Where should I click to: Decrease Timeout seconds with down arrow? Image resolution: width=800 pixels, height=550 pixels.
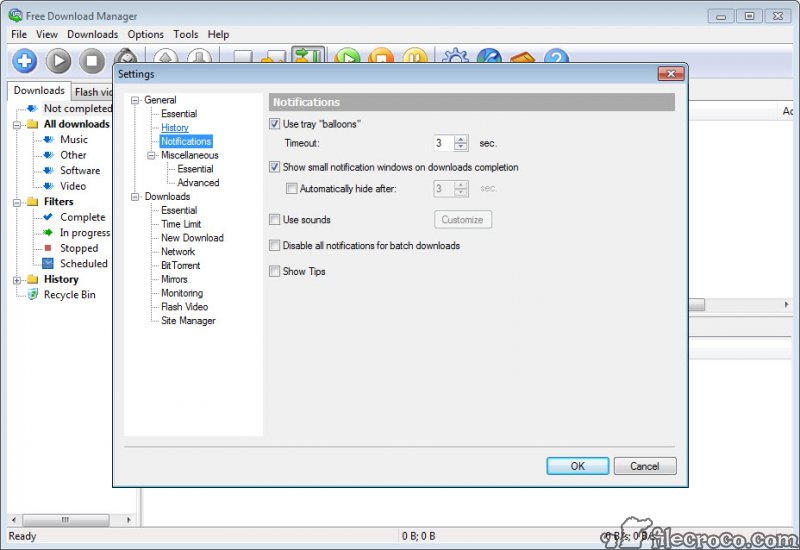(461, 147)
